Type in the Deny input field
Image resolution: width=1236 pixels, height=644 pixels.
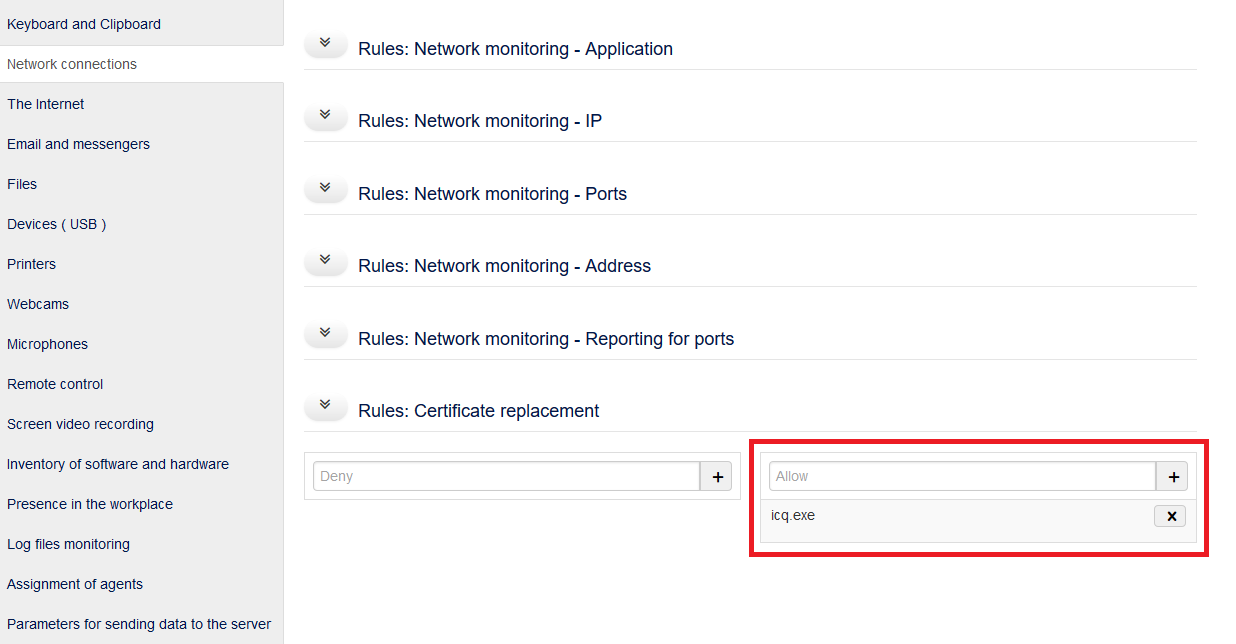[x=506, y=477]
